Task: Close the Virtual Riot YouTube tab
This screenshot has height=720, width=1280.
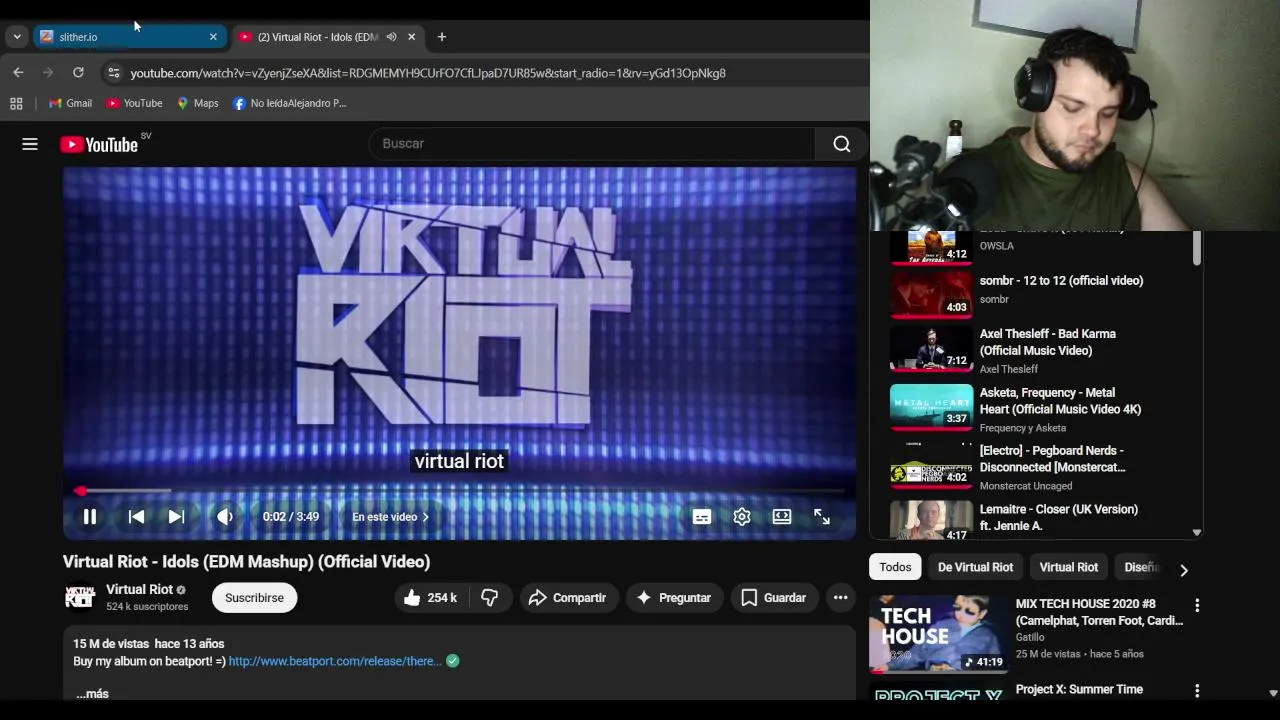Action: [x=411, y=37]
